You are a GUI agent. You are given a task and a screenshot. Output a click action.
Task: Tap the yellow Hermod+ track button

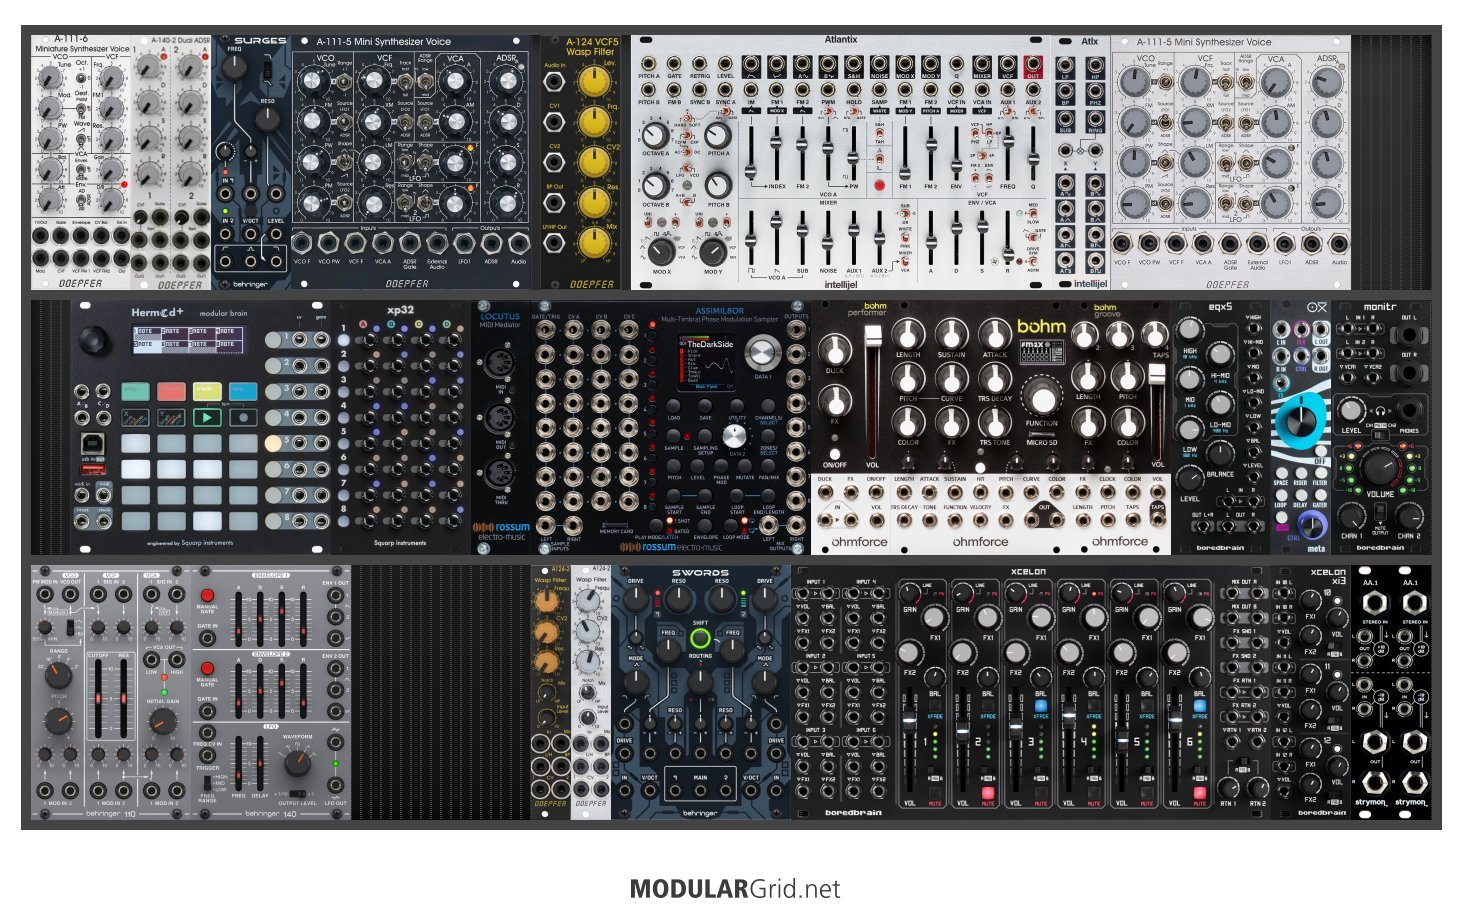pyautogui.click(x=207, y=391)
